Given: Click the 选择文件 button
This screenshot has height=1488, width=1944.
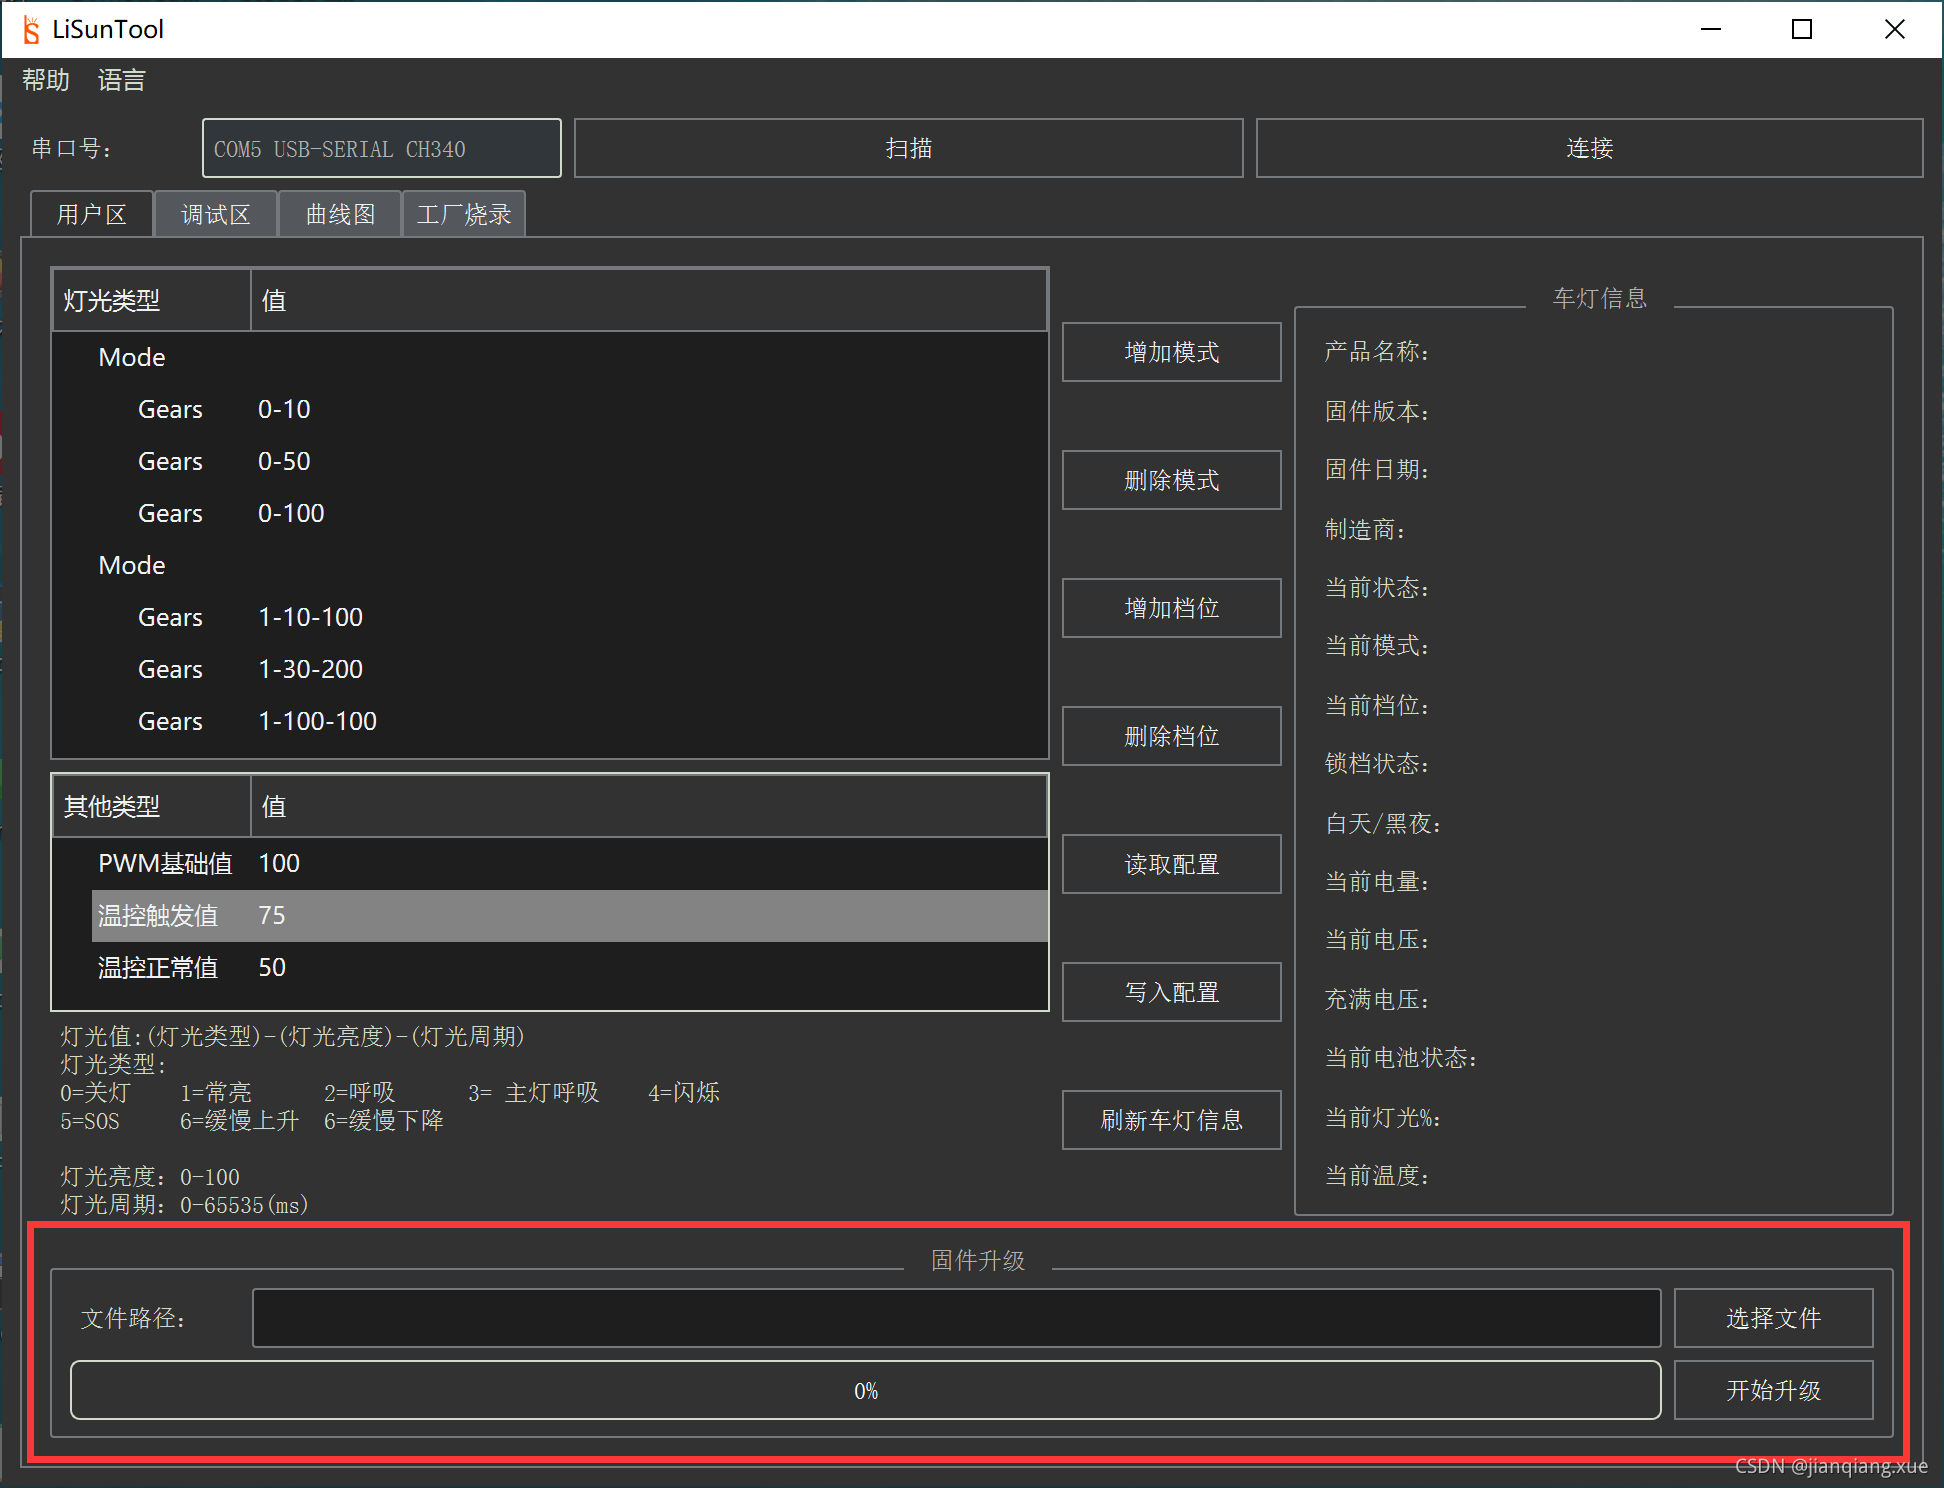Looking at the screenshot, I should click(x=1773, y=1318).
